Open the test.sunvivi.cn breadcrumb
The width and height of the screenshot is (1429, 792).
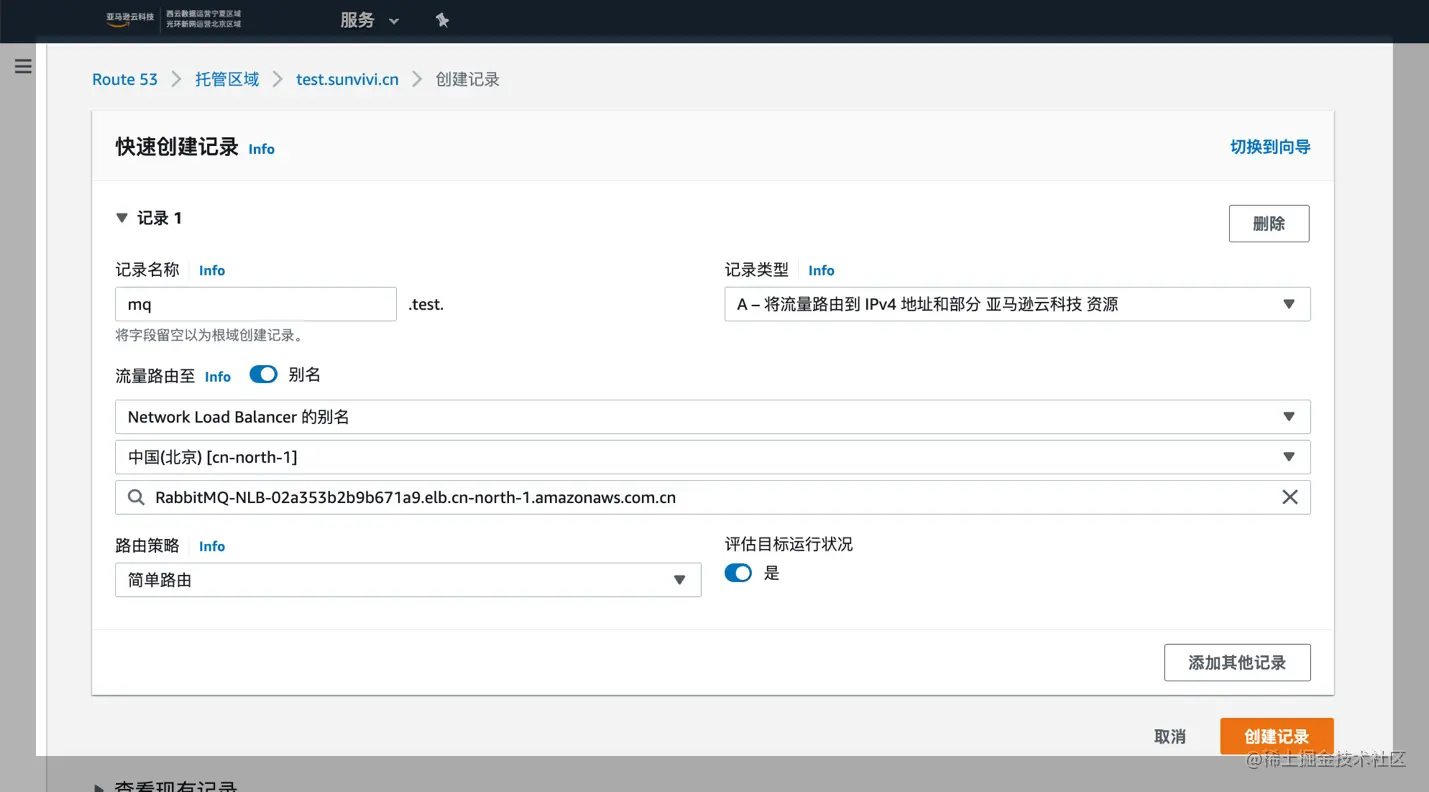[x=347, y=79]
